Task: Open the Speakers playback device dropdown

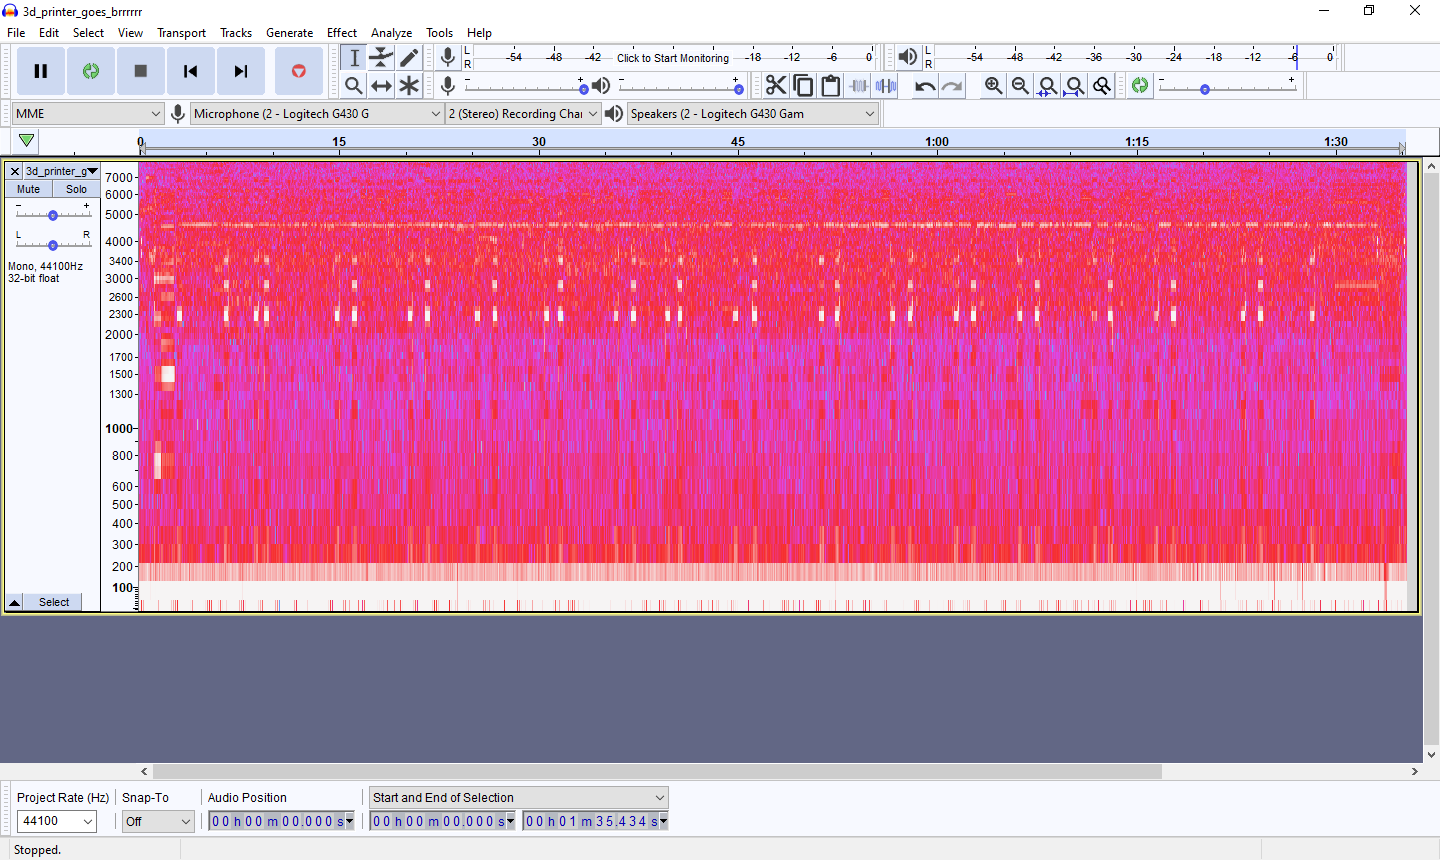Action: pyautogui.click(x=753, y=114)
